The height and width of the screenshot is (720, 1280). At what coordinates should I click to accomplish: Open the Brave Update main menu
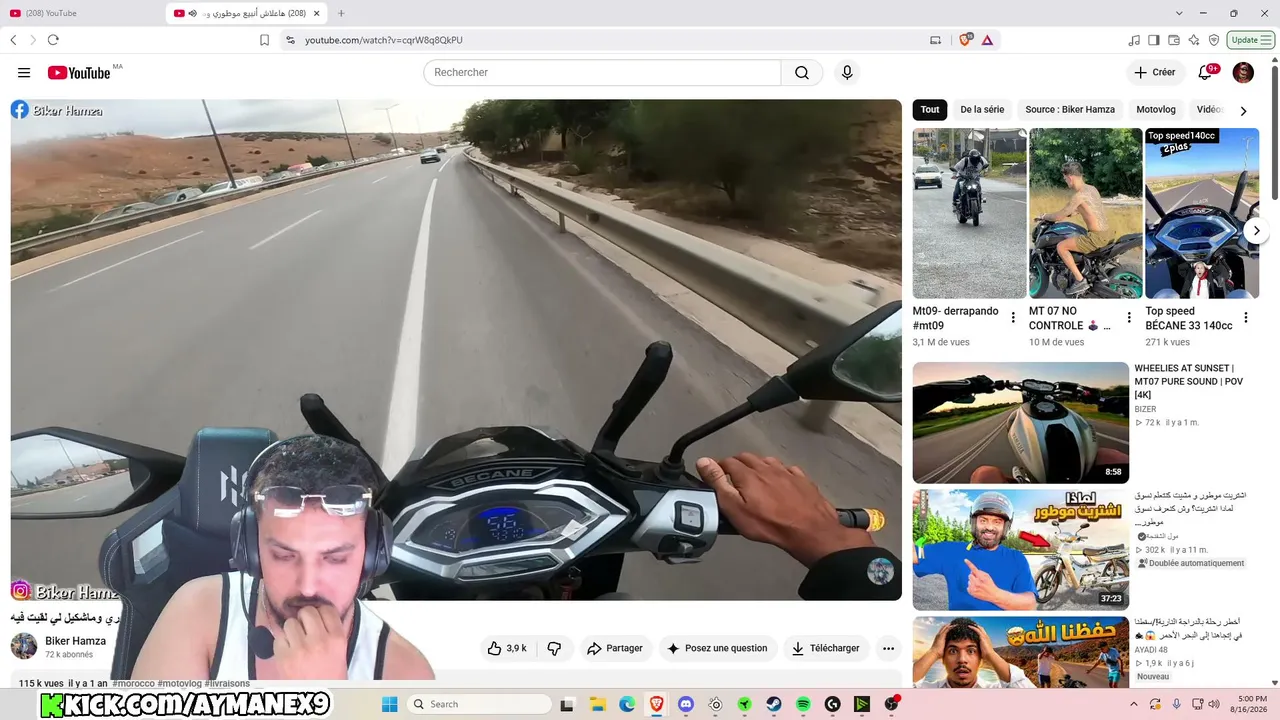pyautogui.click(x=1251, y=40)
